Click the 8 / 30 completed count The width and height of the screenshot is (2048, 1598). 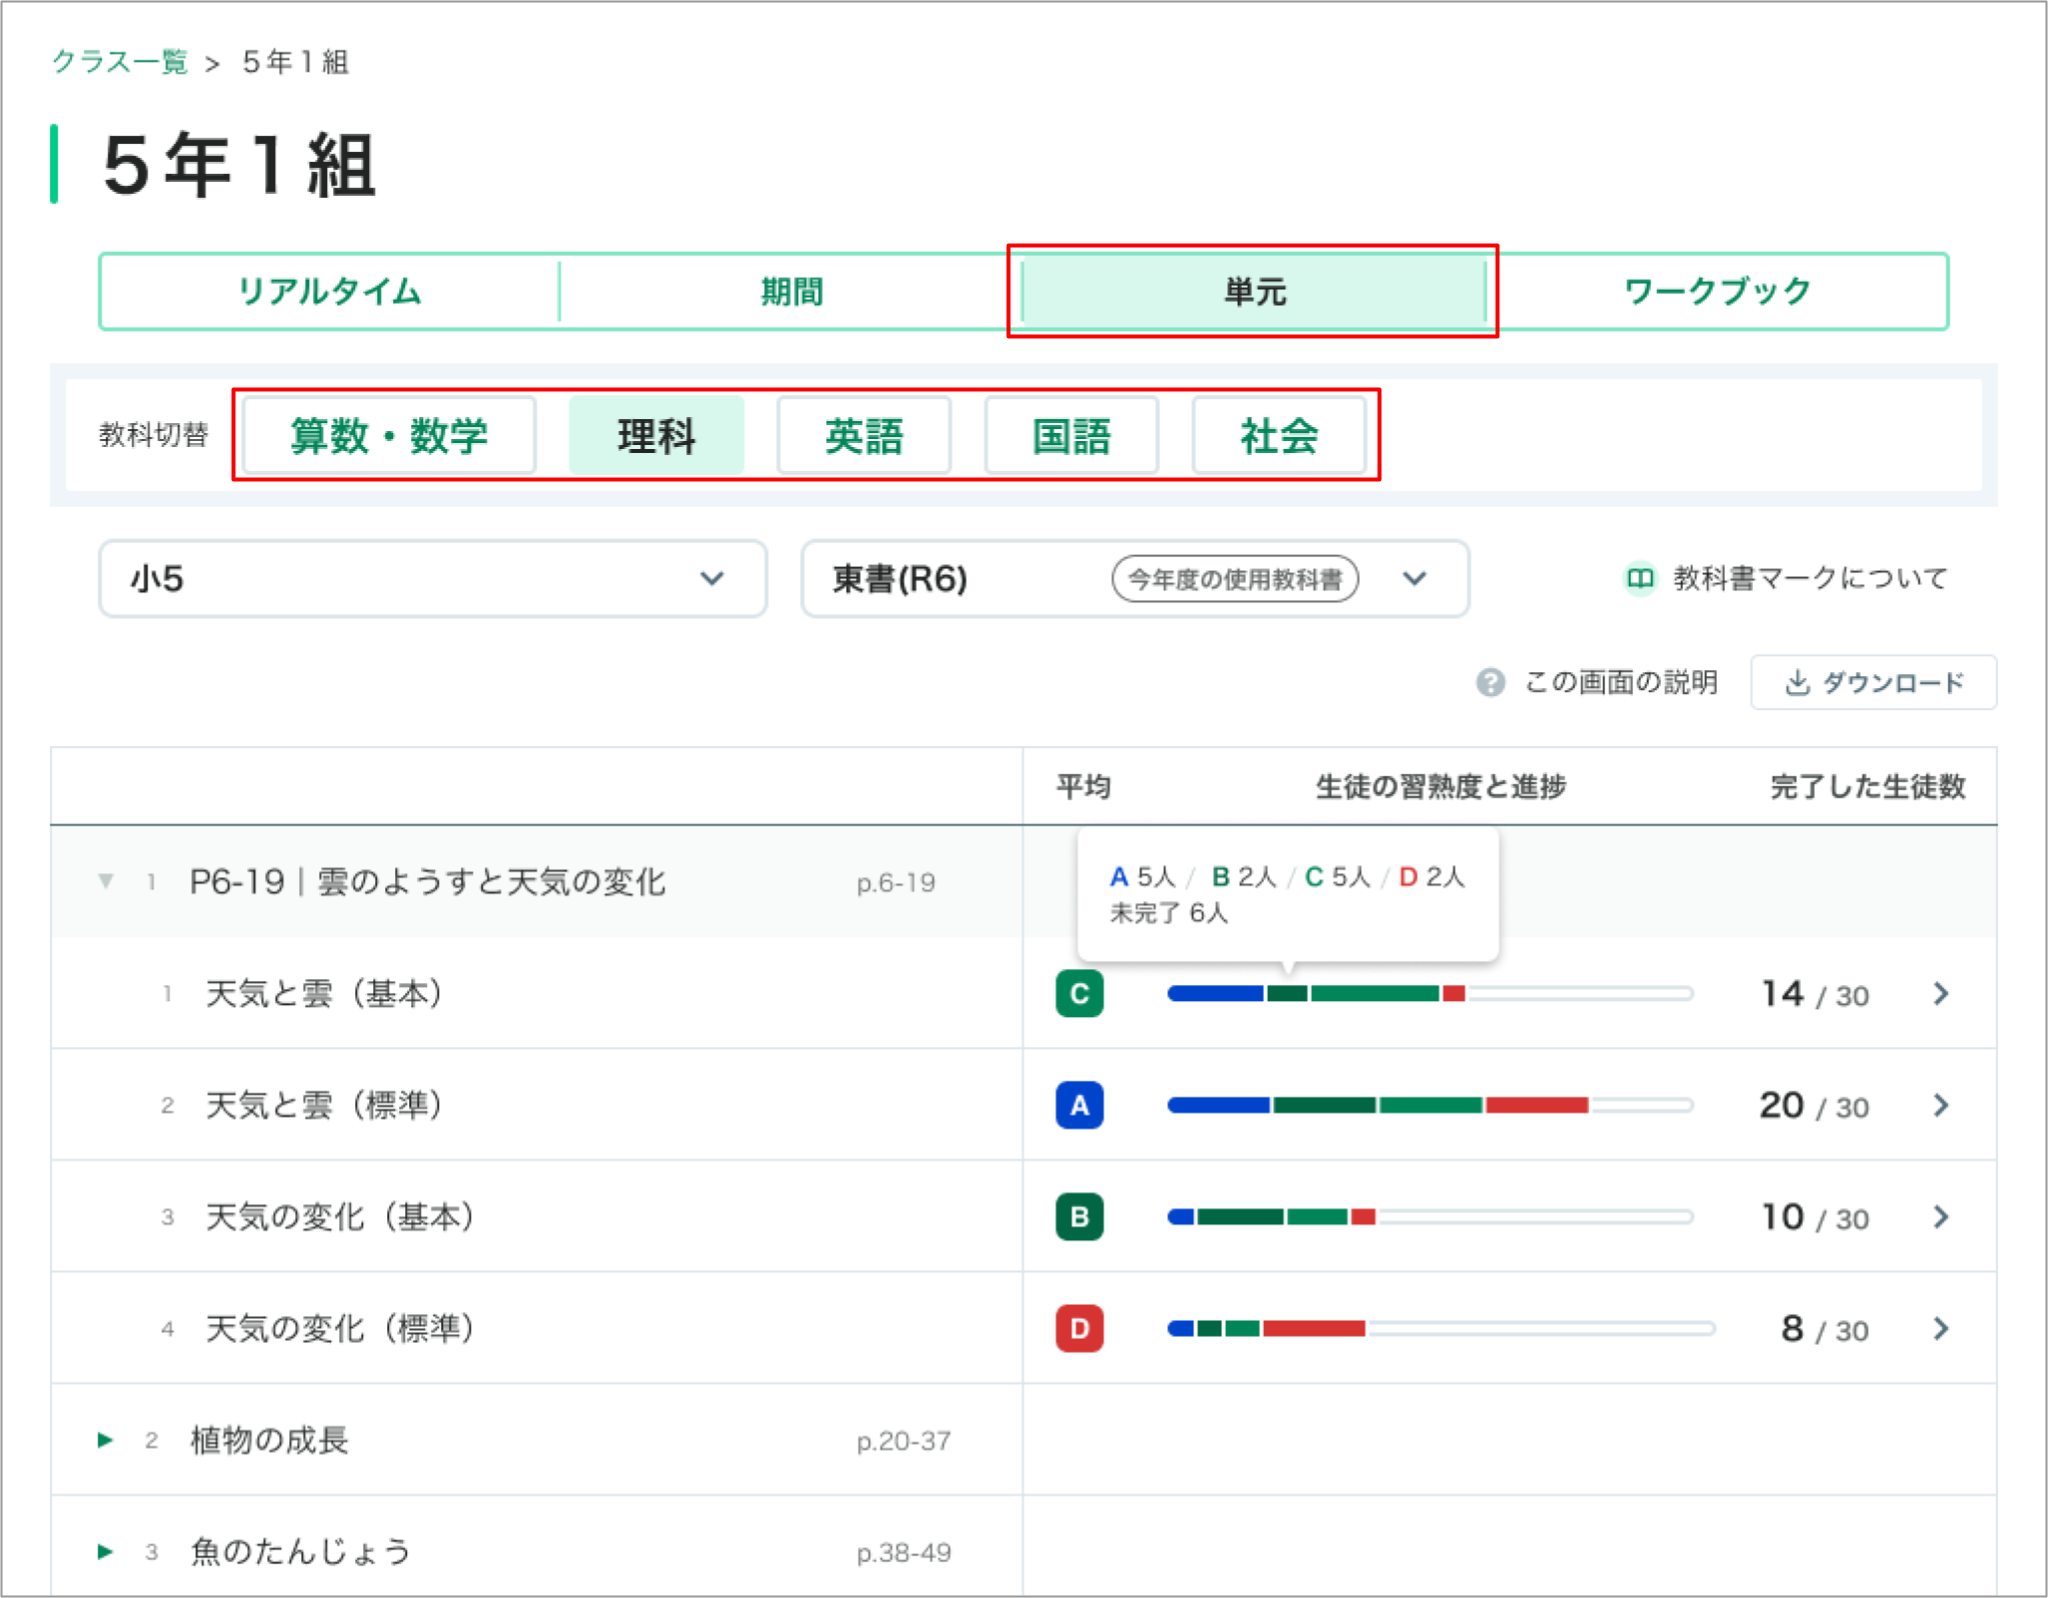click(1825, 1330)
